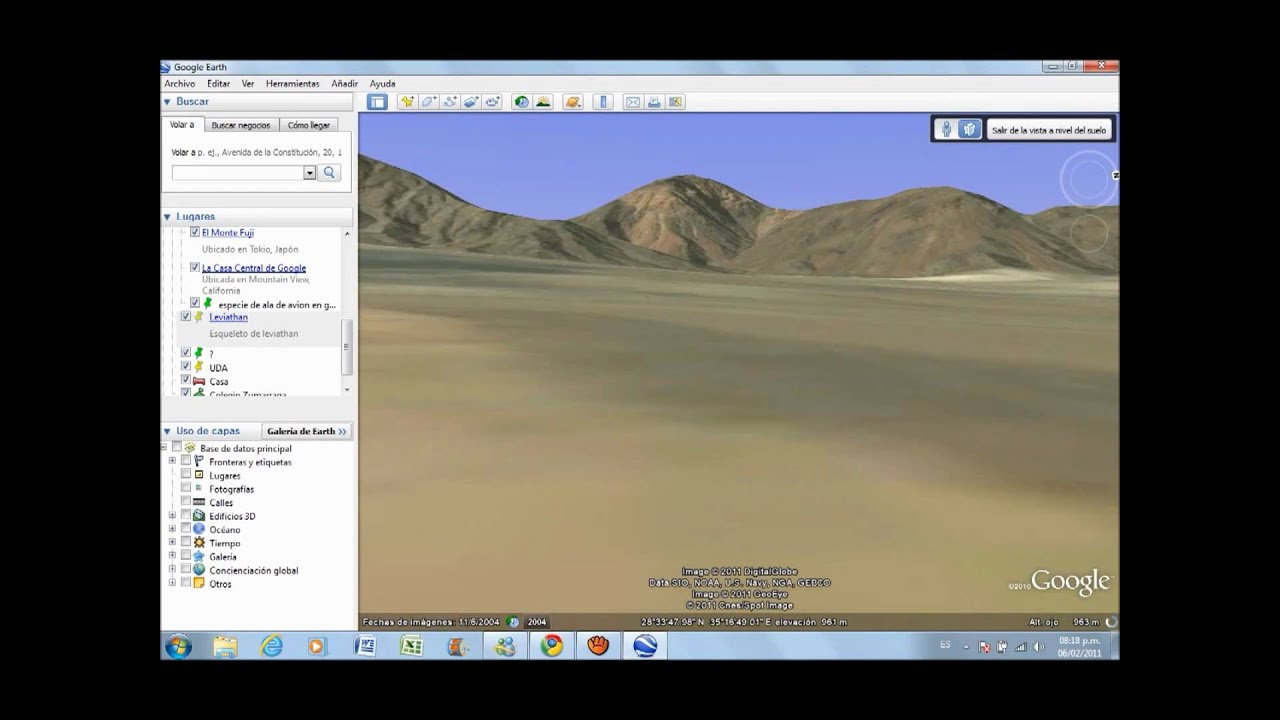Image resolution: width=1280 pixels, height=720 pixels.
Task: Email the view with the envelope icon
Action: click(632, 102)
